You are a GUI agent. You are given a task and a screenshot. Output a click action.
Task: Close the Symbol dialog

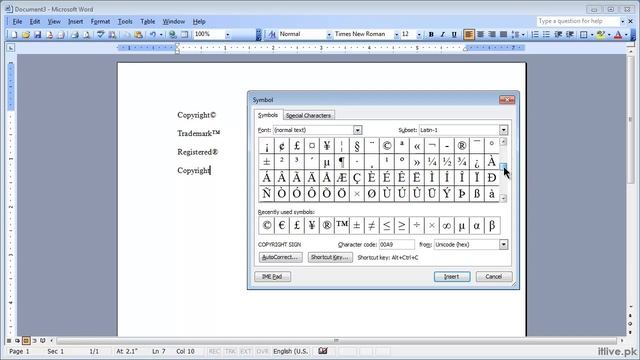[x=507, y=100]
